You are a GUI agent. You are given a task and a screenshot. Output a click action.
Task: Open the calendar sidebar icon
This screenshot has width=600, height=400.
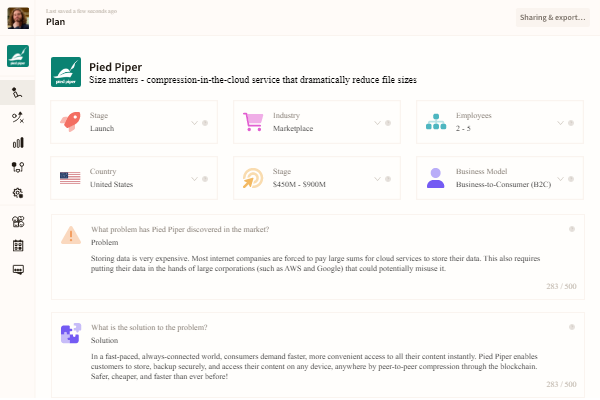click(x=17, y=245)
